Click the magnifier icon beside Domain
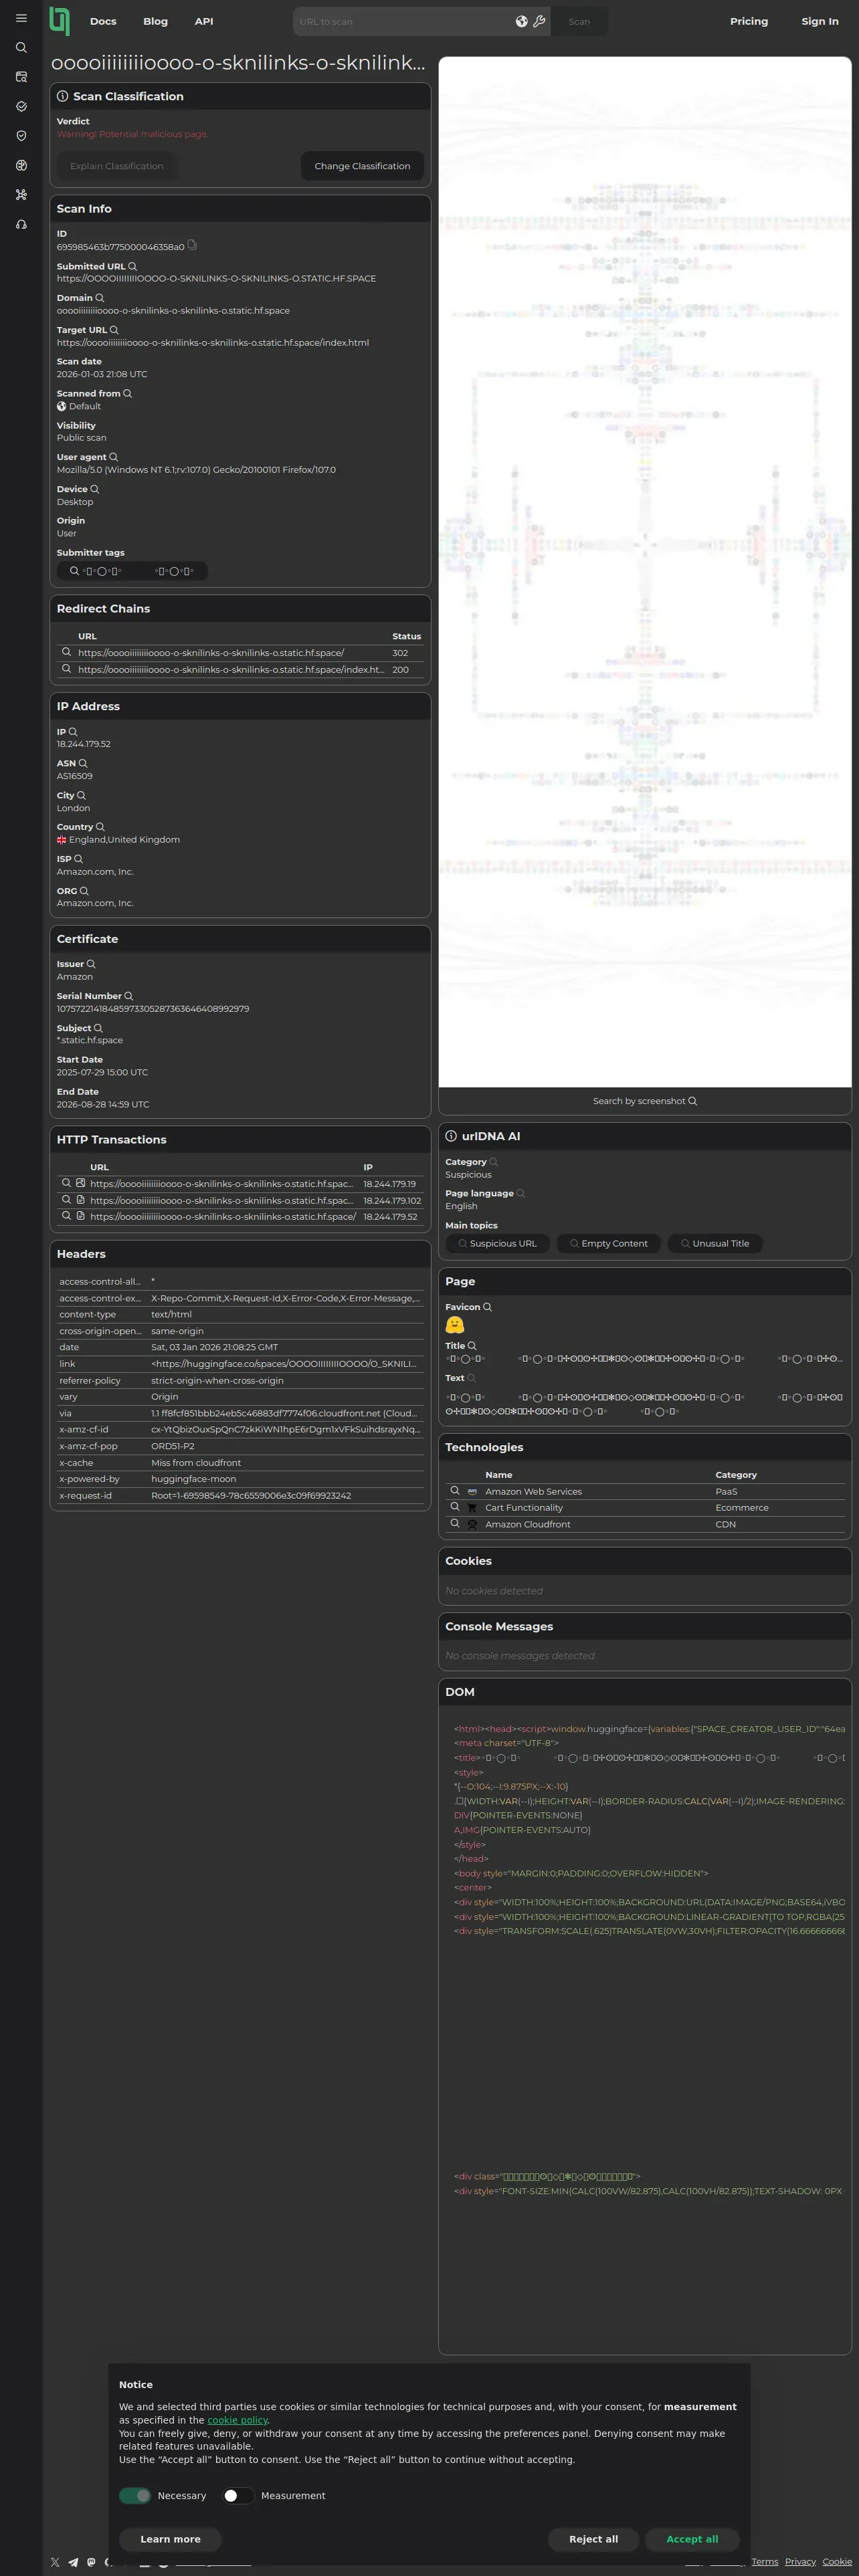 point(99,298)
